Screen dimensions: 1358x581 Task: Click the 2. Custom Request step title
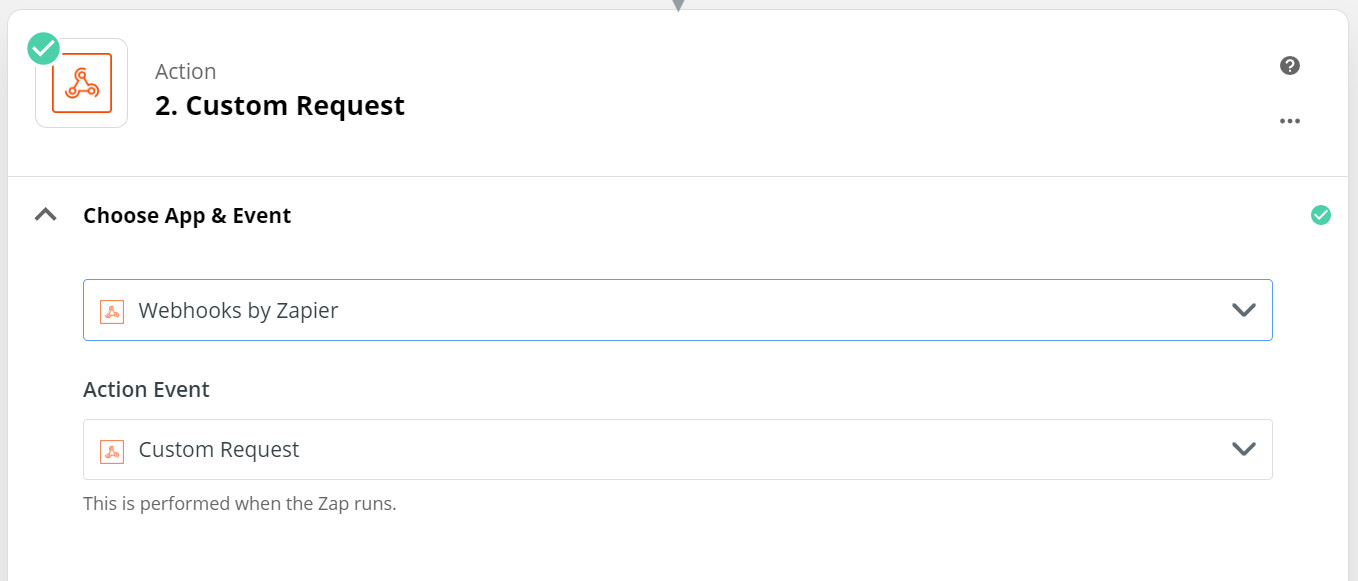pos(280,106)
